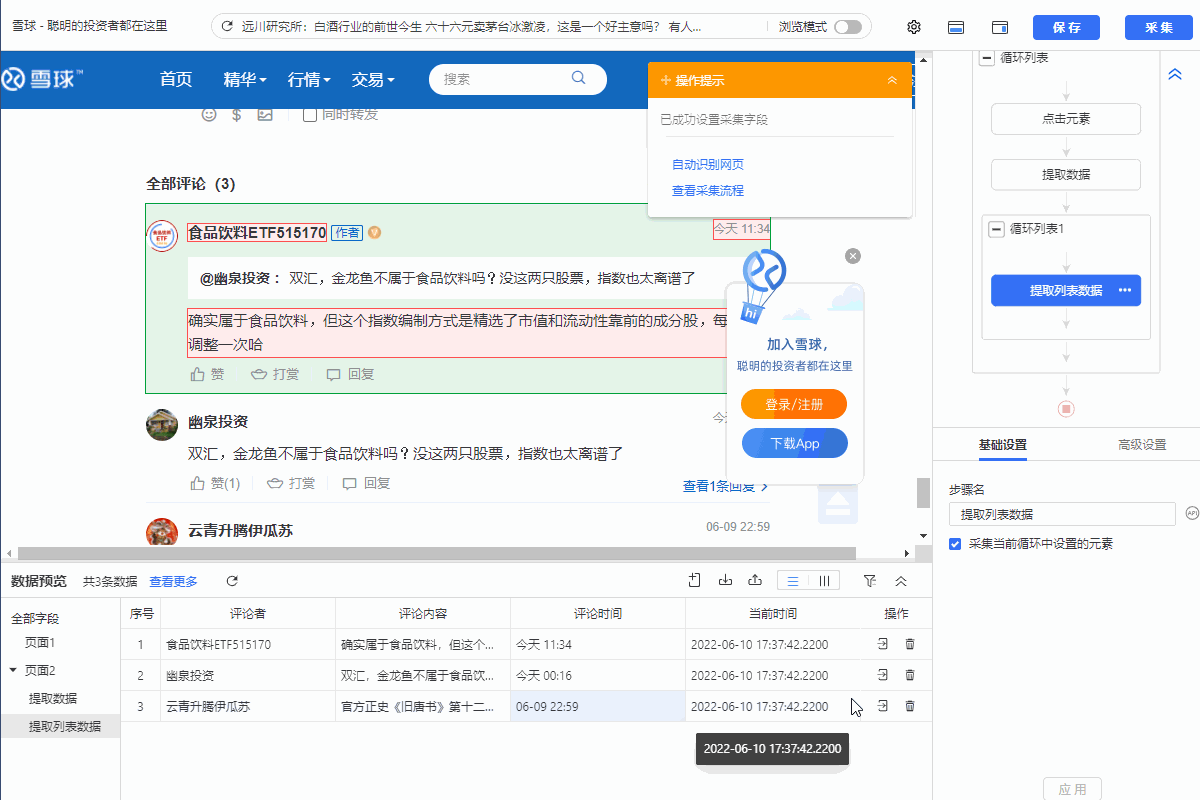Open the 精华 dropdown in Xueqiu navbar
Image resolution: width=1200 pixels, height=800 pixels.
click(x=245, y=79)
